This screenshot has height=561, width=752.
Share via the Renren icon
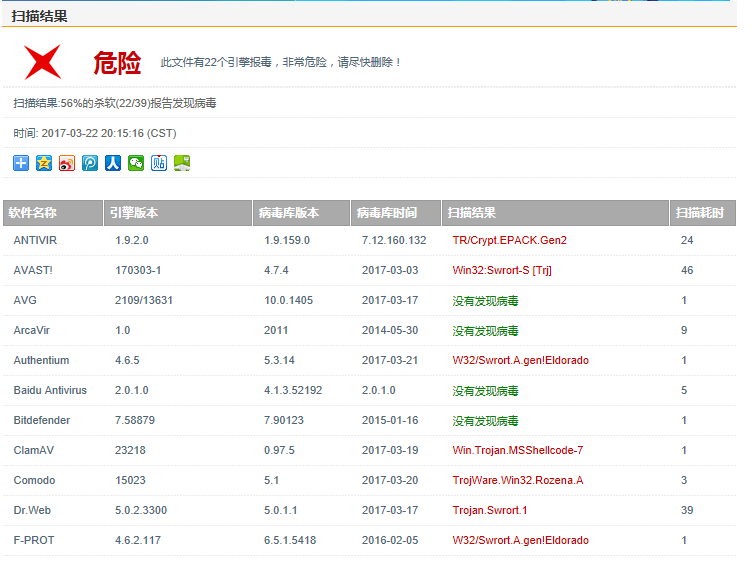tap(113, 163)
